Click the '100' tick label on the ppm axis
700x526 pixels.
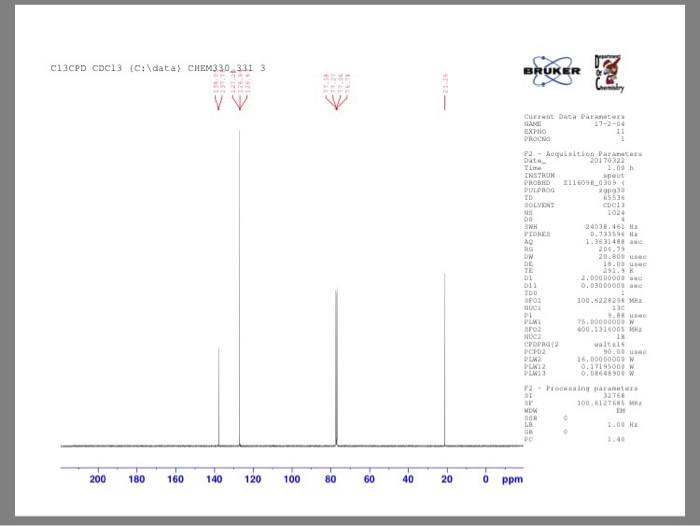coord(292,479)
